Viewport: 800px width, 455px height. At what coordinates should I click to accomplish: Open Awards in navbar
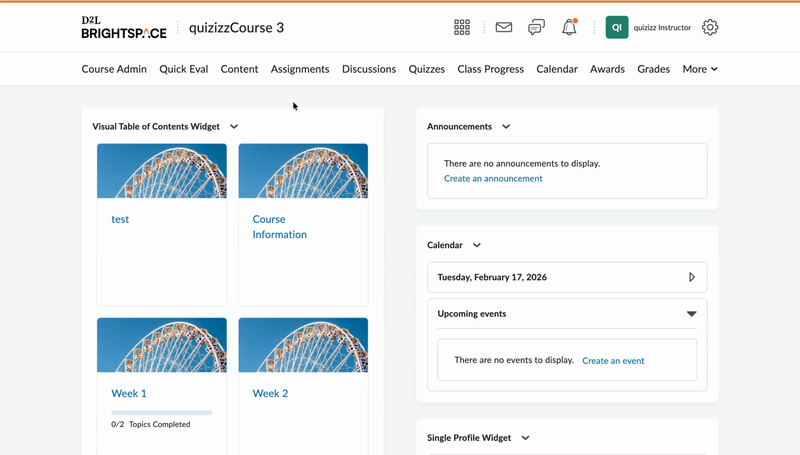click(607, 69)
